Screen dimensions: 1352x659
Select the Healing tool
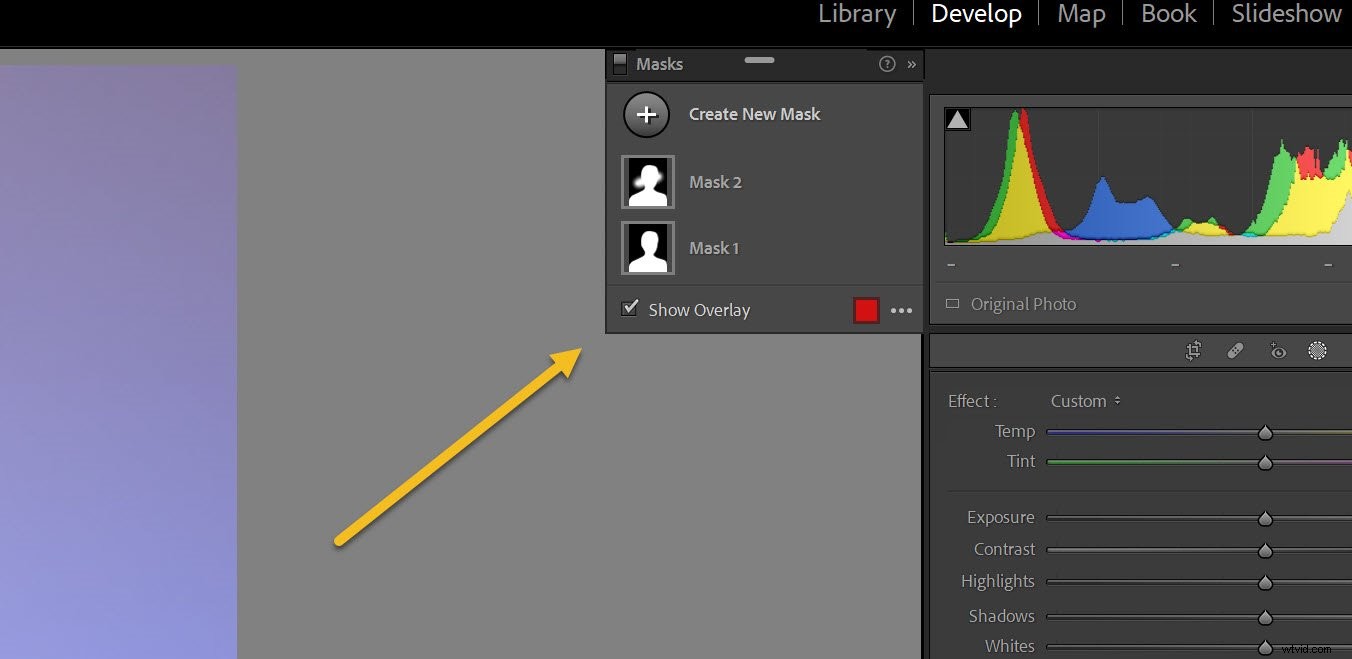[1235, 350]
